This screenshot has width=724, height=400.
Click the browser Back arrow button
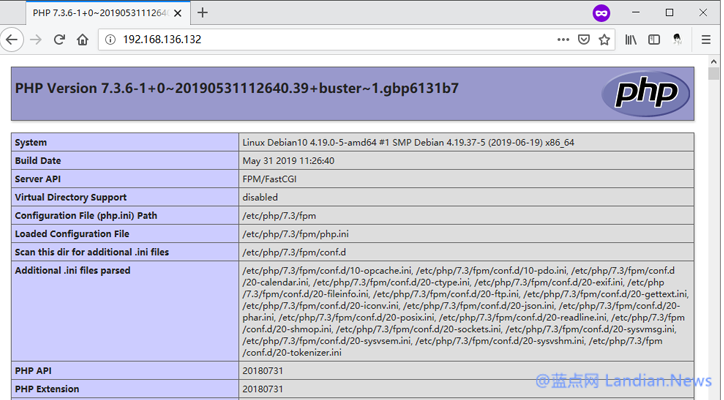[12, 39]
